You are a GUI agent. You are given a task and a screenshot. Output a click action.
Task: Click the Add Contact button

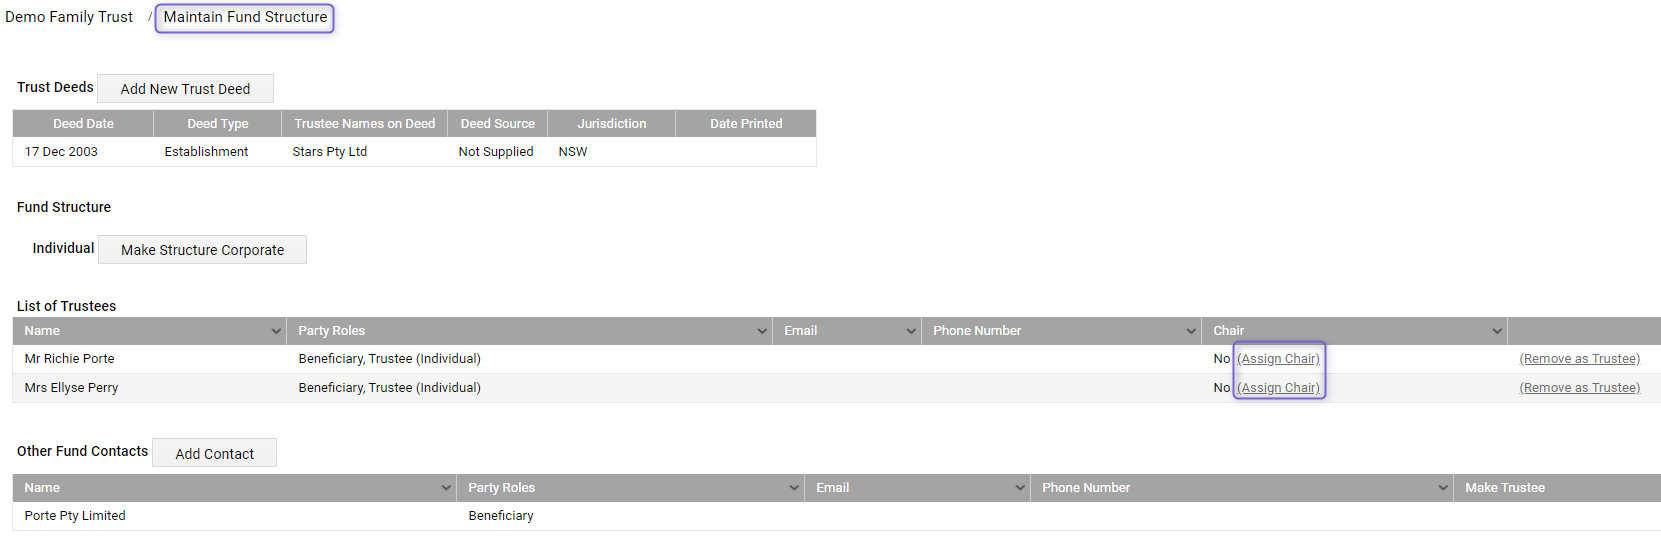pos(214,454)
